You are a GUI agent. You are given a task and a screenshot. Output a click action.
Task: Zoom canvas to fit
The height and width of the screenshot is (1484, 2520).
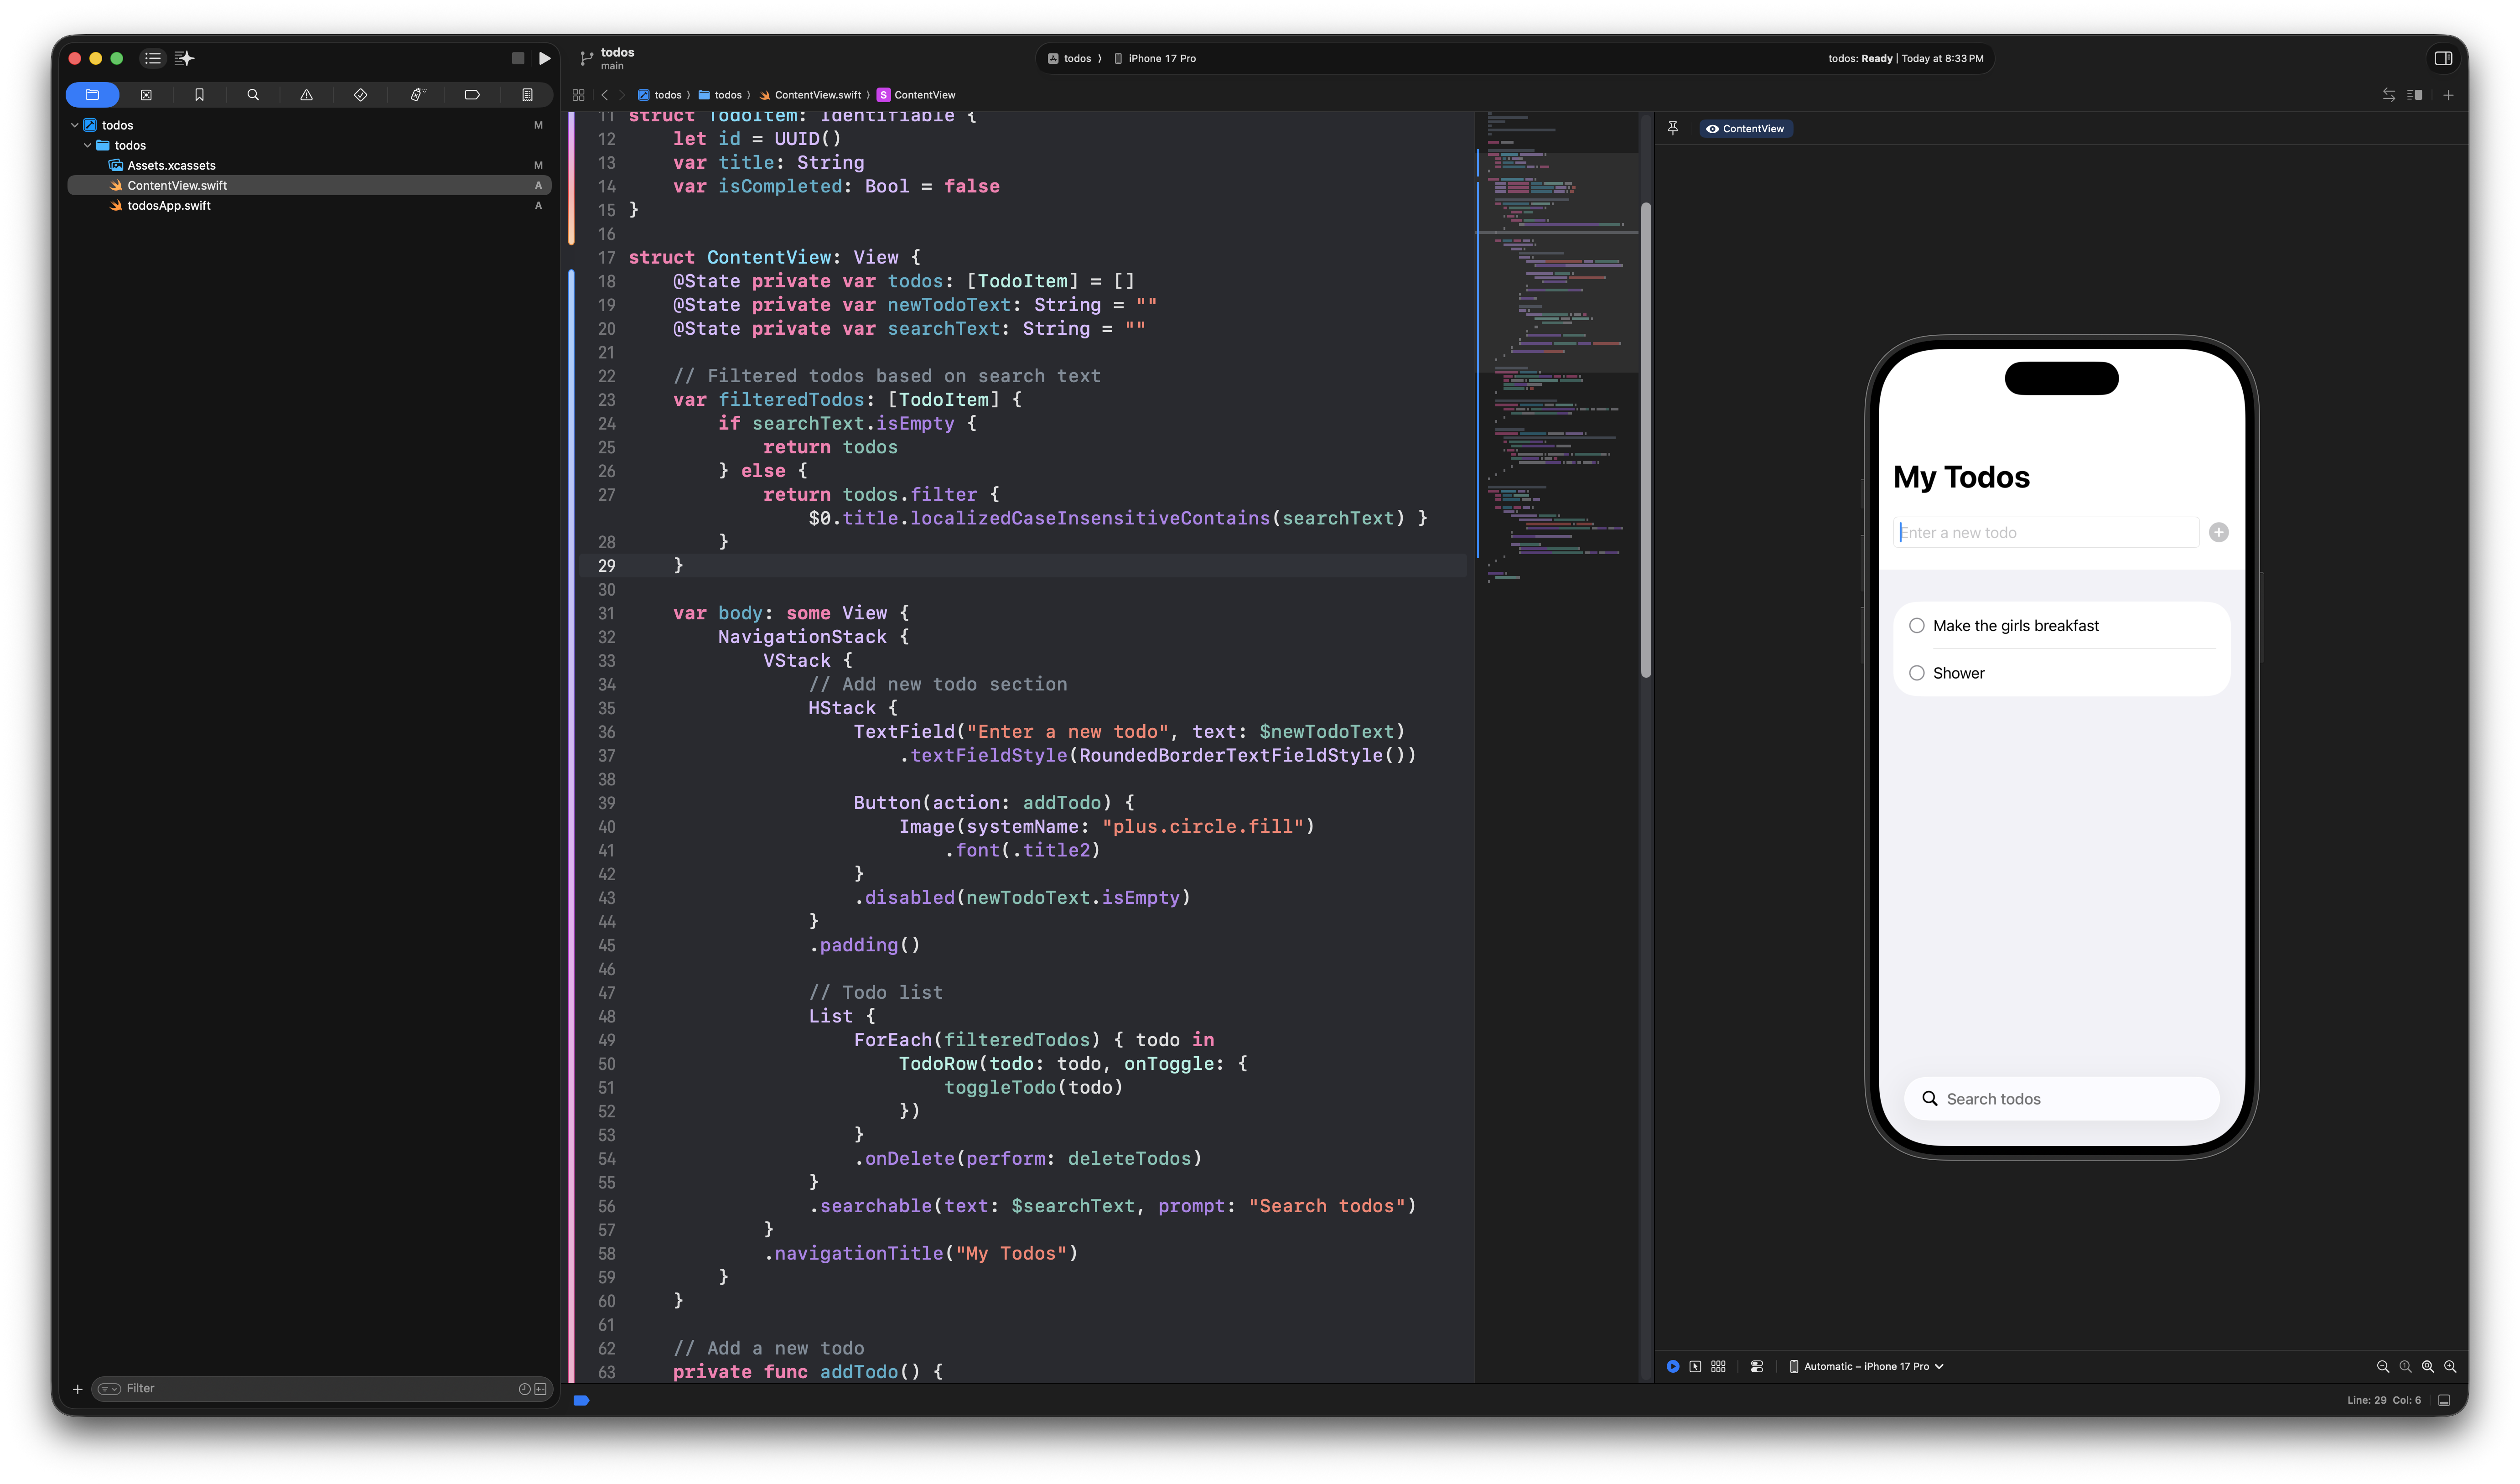(x=2428, y=1367)
